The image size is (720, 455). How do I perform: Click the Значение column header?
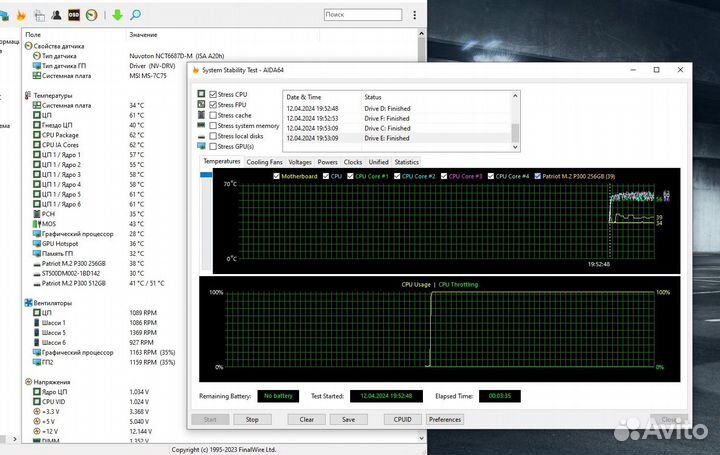click(143, 35)
